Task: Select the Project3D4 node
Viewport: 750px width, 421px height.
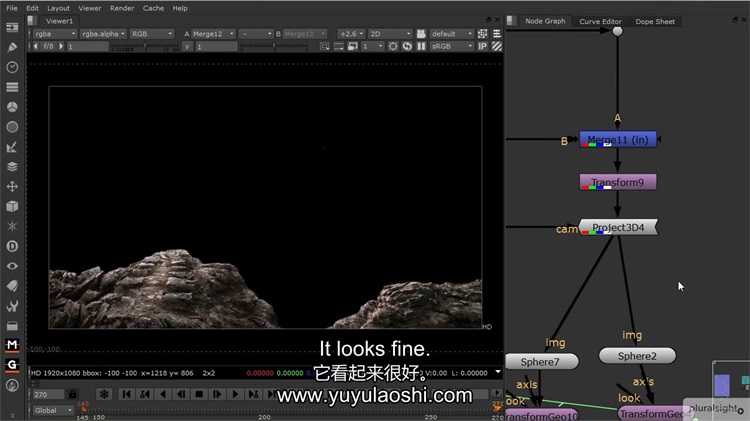Action: pyautogui.click(x=618, y=227)
